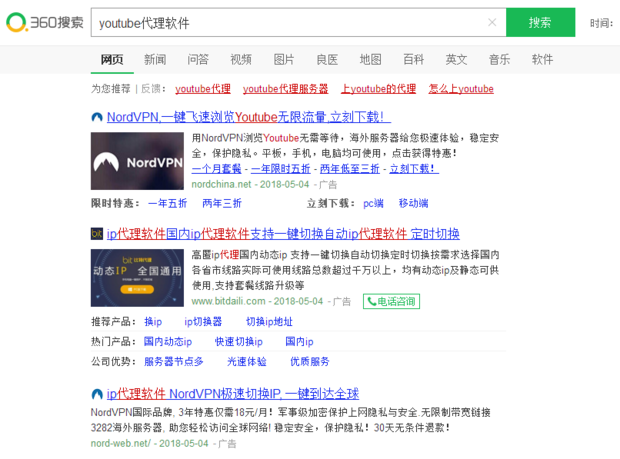
Task: Click the NordVPN favicon beside the first result
Action: coord(96,117)
